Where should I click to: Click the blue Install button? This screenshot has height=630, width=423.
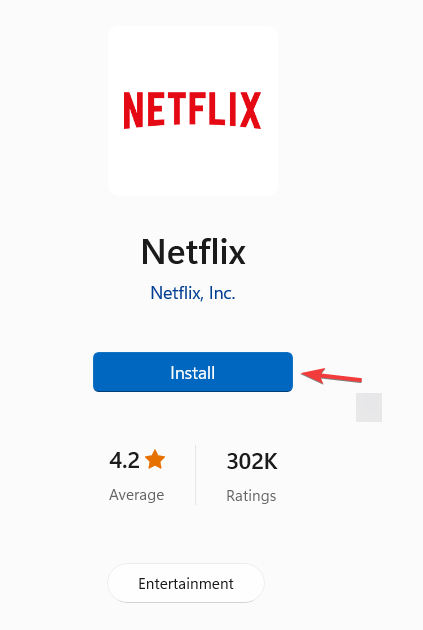[x=193, y=372]
